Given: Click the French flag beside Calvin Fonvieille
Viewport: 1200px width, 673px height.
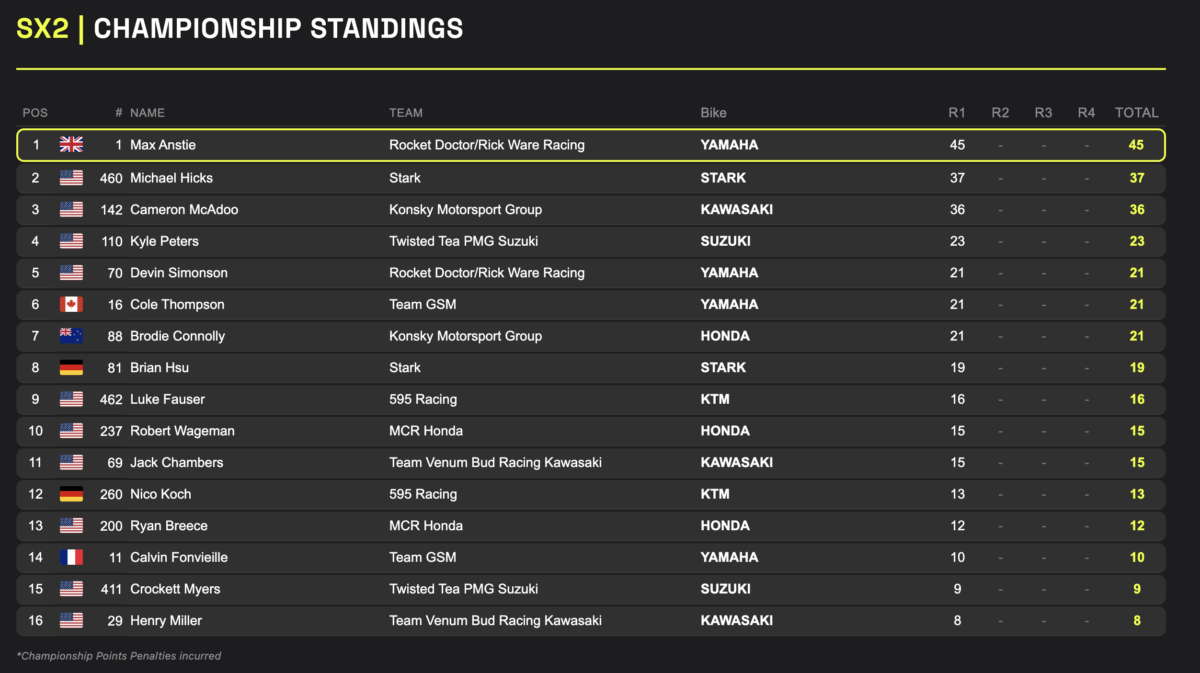Looking at the screenshot, I should [x=71, y=557].
